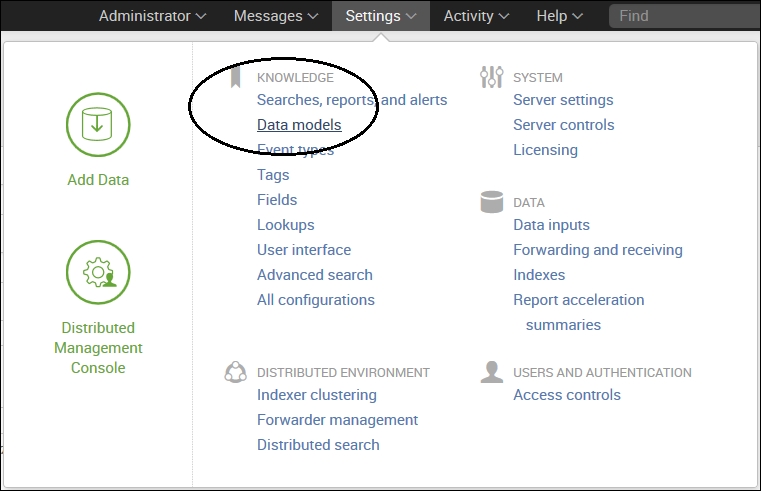This screenshot has width=761, height=491.
Task: Go to Searches, reports, and alerts
Action: click(x=352, y=100)
